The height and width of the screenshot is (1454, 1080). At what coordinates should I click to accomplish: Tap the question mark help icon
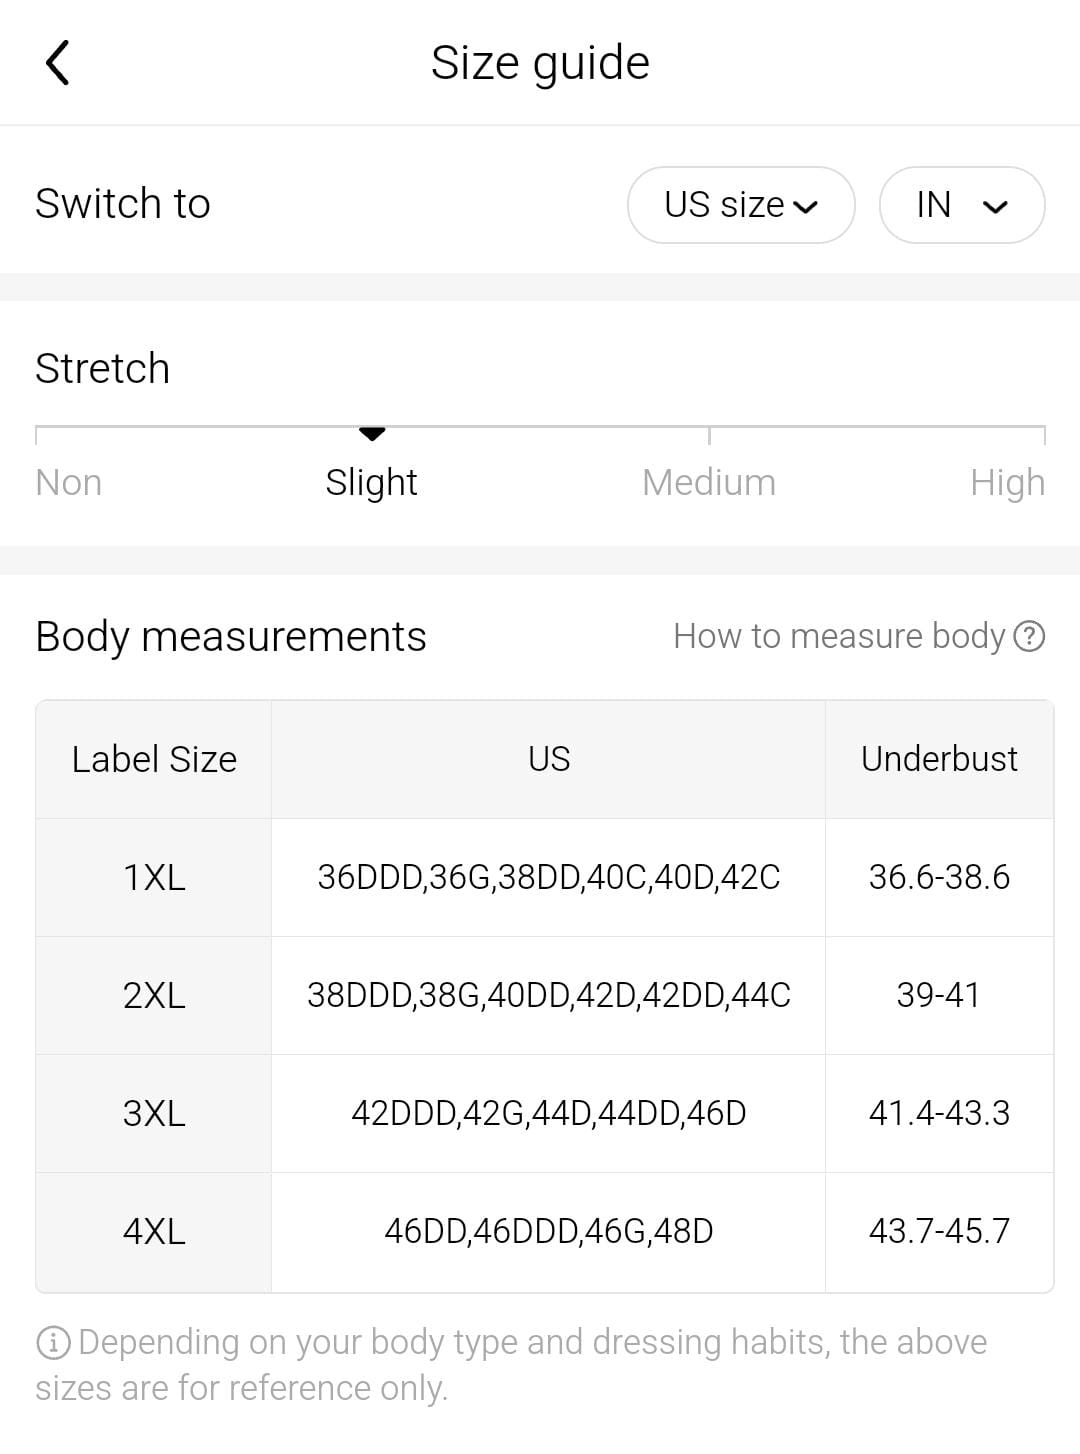[x=1029, y=636]
